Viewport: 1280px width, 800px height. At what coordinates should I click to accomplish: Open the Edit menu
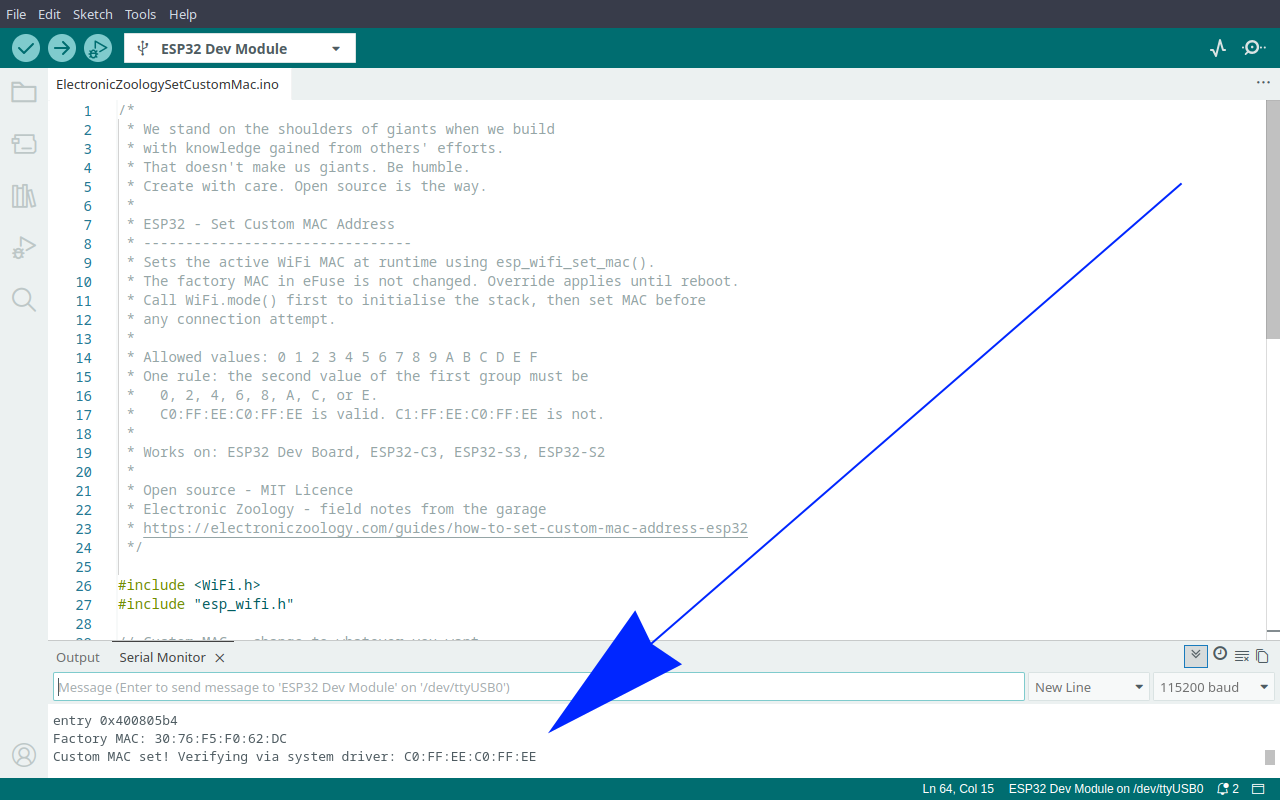coord(49,14)
